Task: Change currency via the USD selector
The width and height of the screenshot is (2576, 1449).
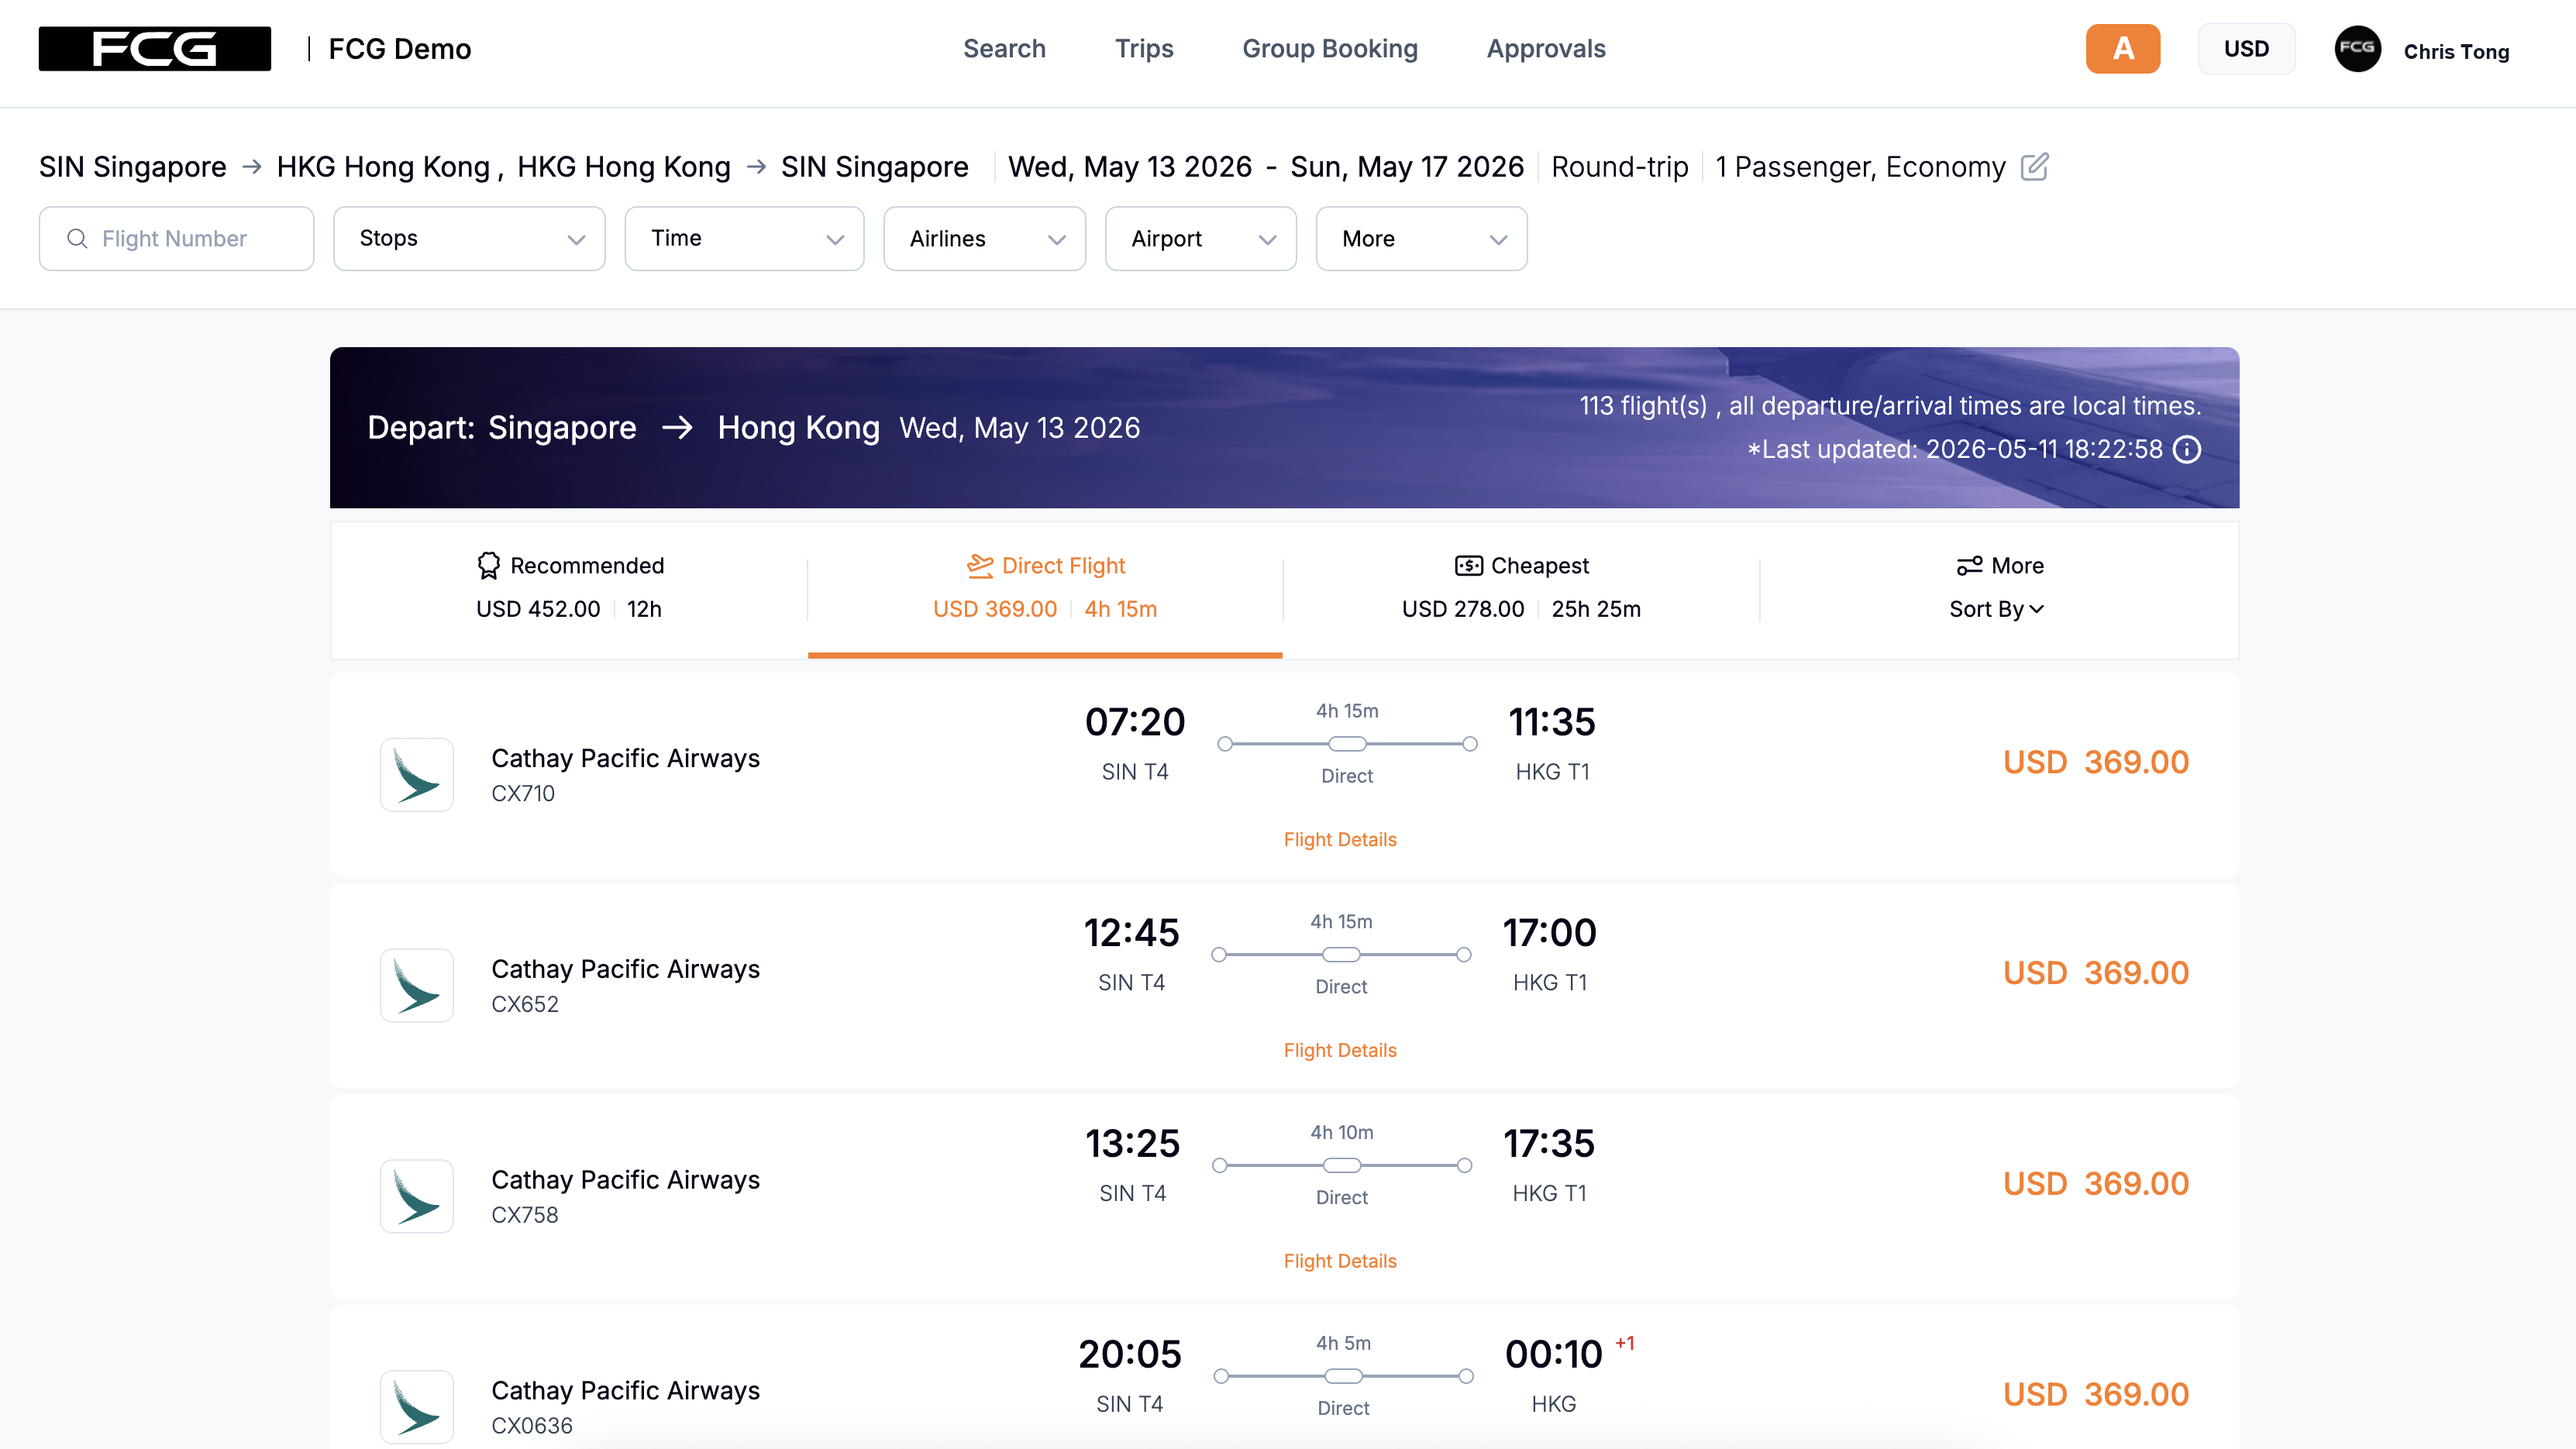Action: (x=2246, y=48)
